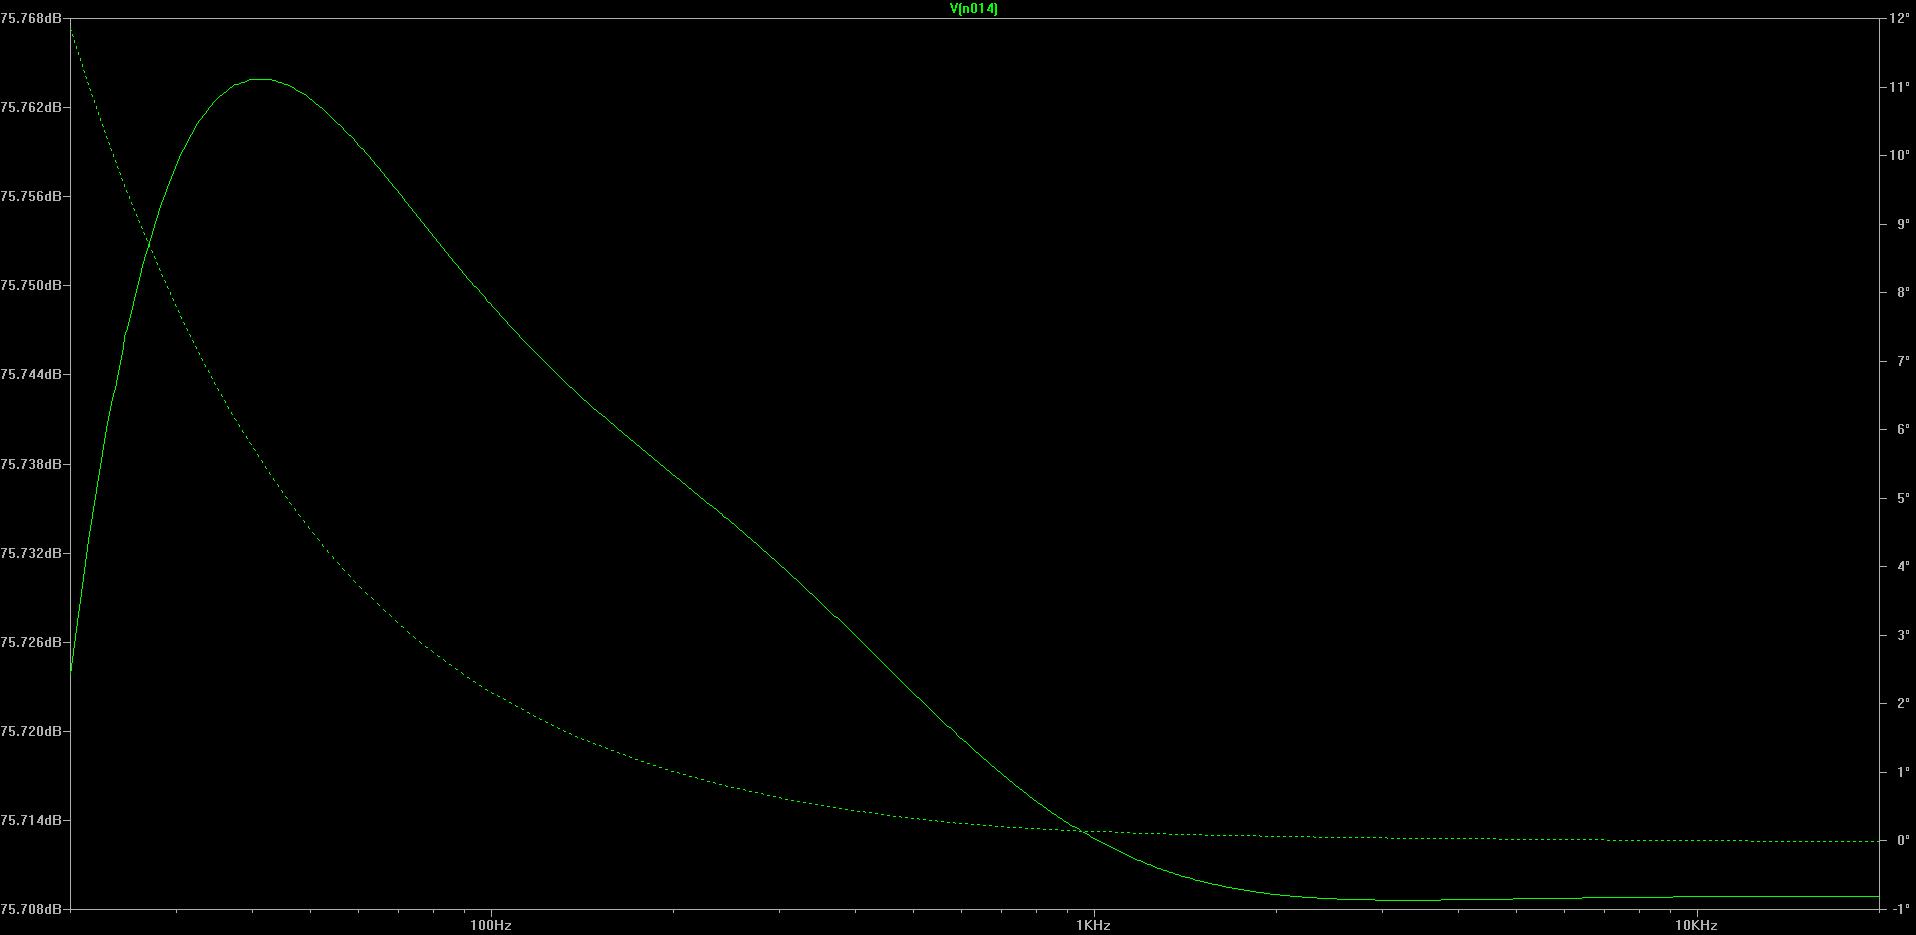The width and height of the screenshot is (1916, 935).
Task: Select the 75.762dB axis label
Action: [30, 107]
